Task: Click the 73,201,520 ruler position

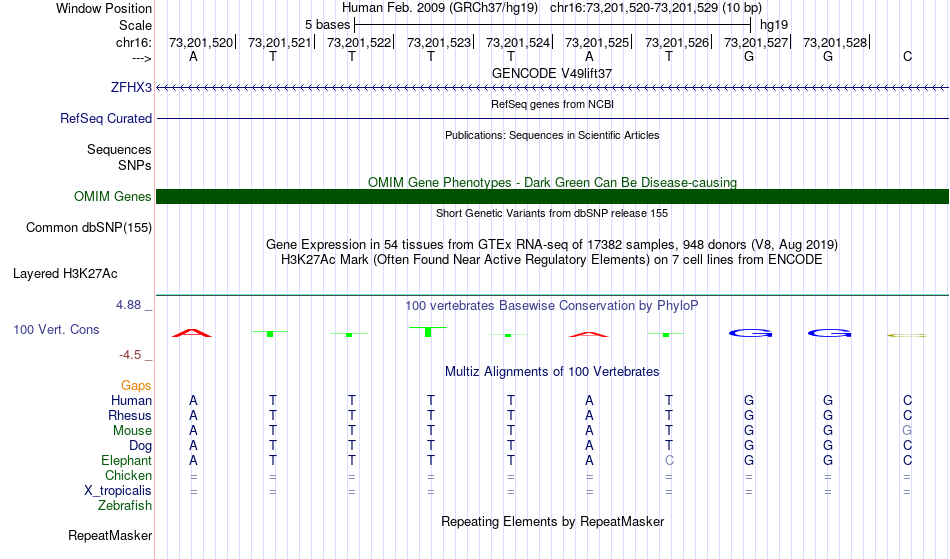Action: [201, 42]
